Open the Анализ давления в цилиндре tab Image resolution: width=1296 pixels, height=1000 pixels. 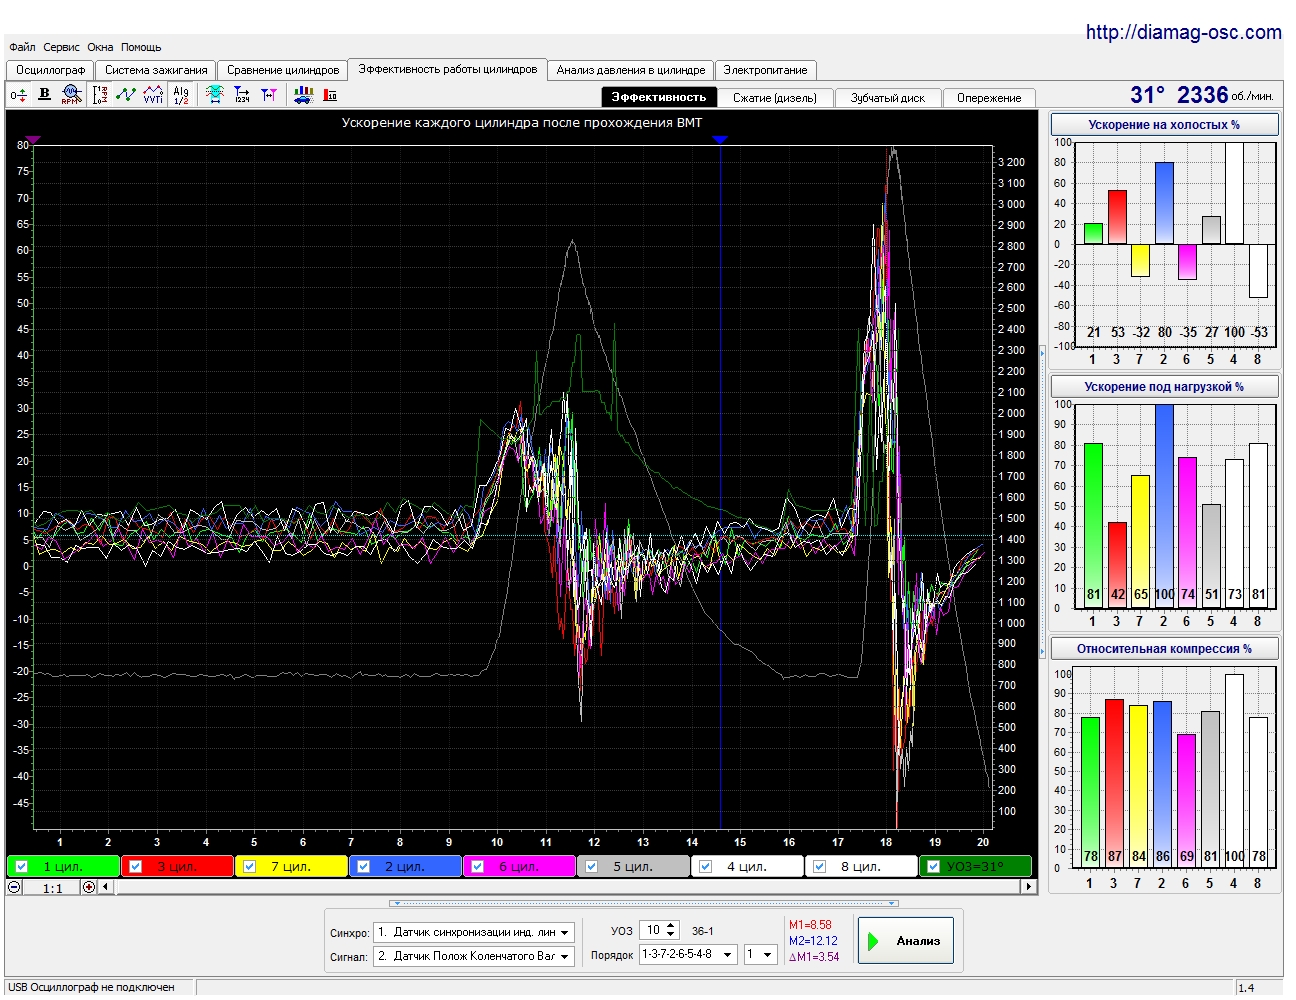631,70
